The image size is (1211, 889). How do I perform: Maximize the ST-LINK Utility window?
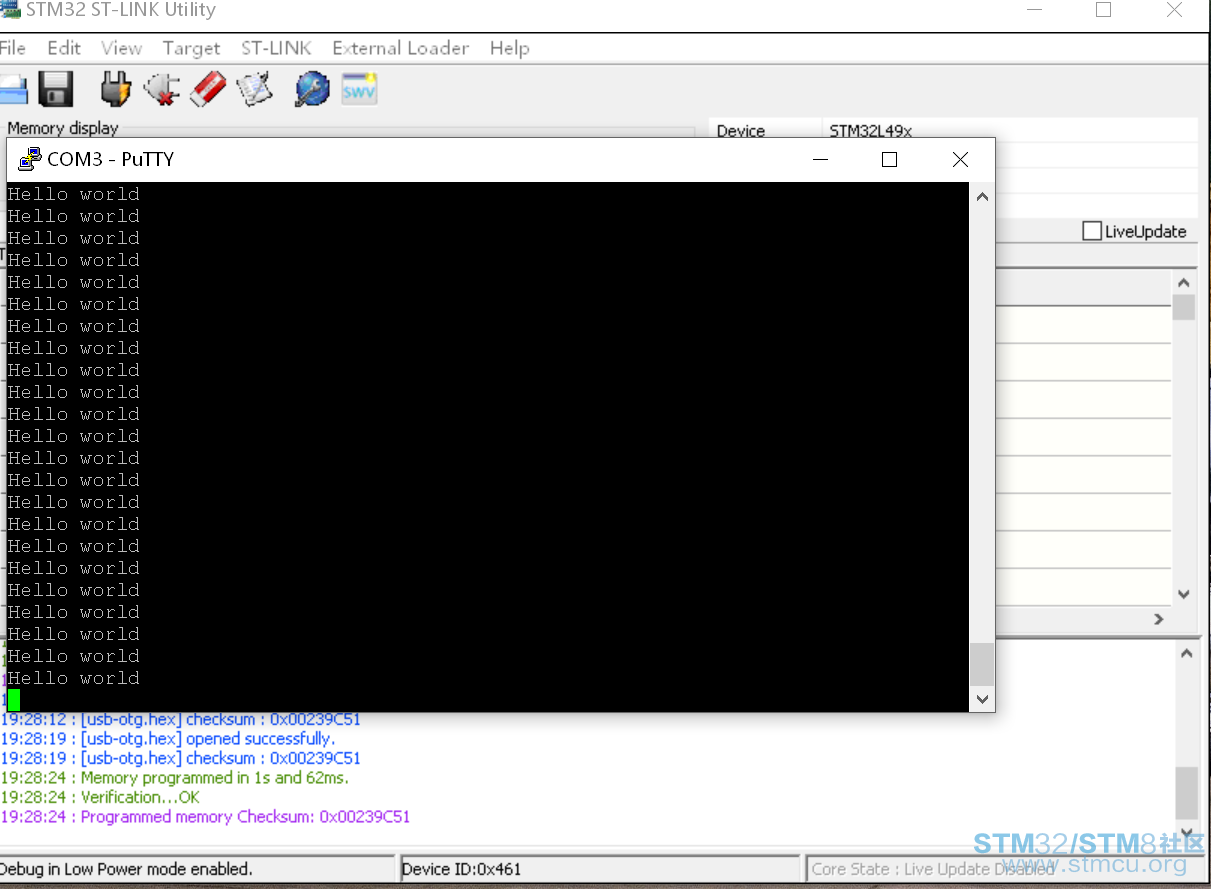click(1103, 10)
